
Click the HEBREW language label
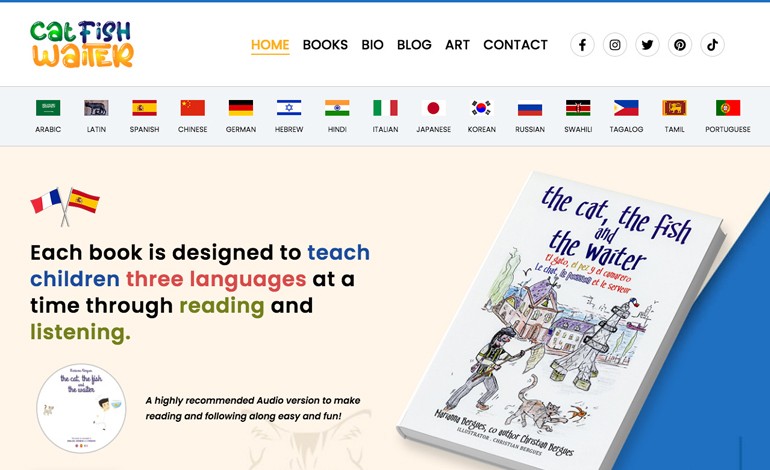289,129
